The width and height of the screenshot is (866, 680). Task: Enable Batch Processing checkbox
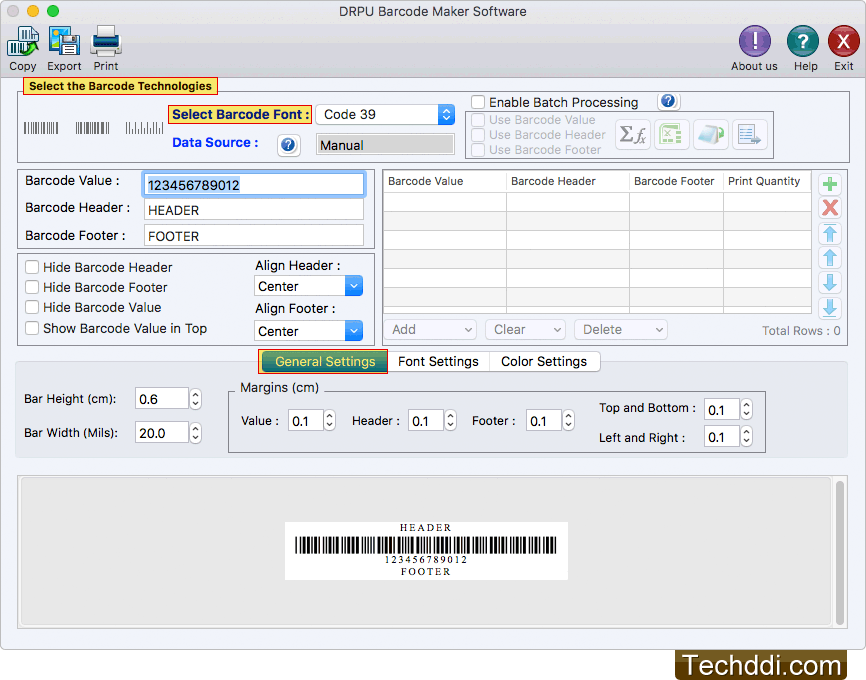(x=478, y=102)
